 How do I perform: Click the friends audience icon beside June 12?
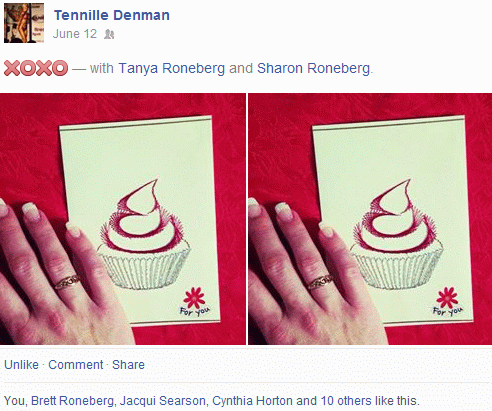click(x=109, y=34)
